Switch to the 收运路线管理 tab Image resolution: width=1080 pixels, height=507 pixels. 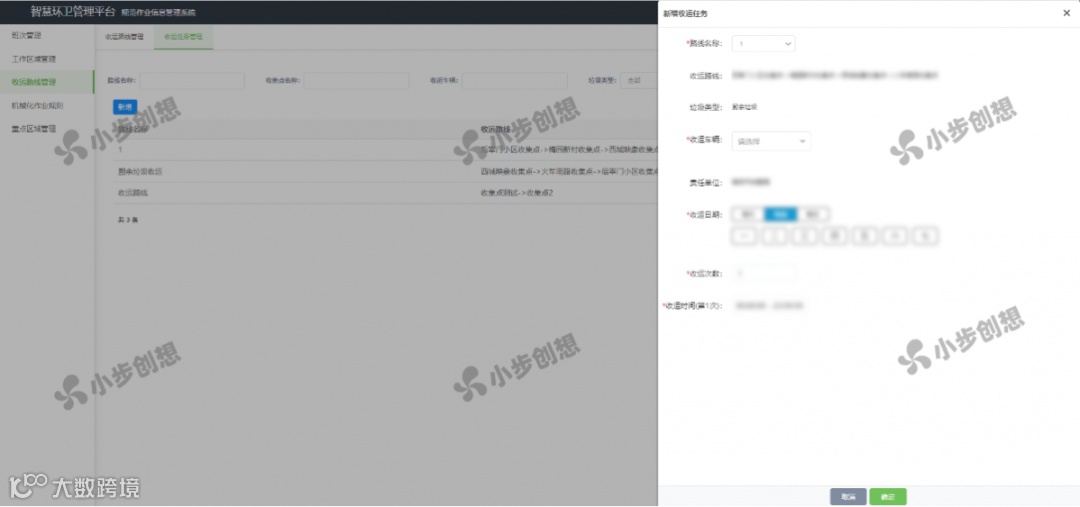[125, 37]
